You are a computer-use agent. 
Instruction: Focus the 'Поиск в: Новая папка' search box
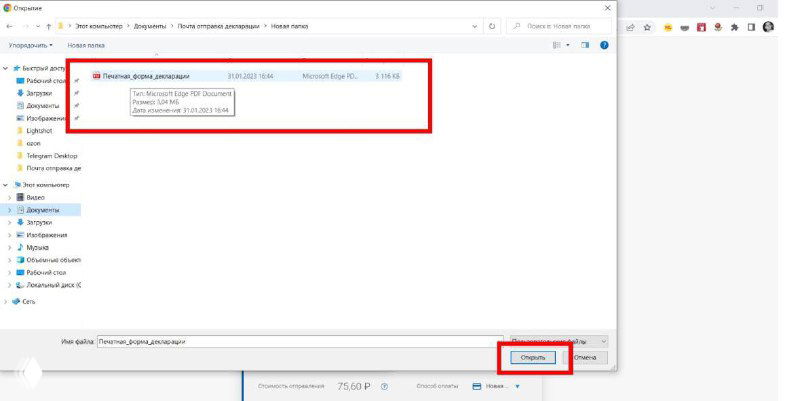559,26
